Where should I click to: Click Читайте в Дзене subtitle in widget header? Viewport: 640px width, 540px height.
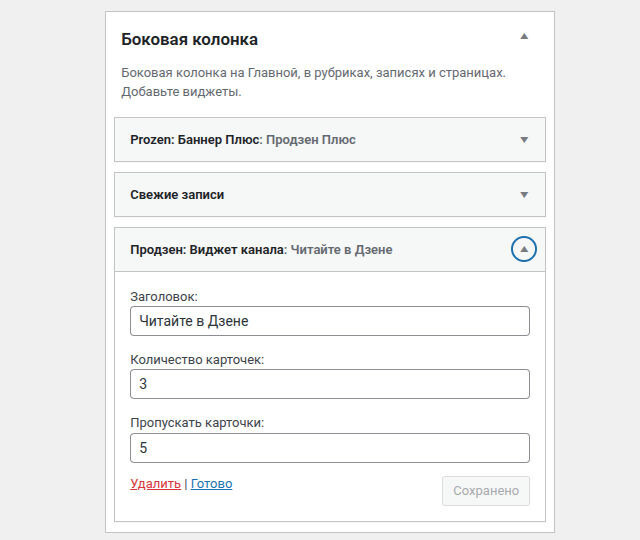tap(341, 249)
